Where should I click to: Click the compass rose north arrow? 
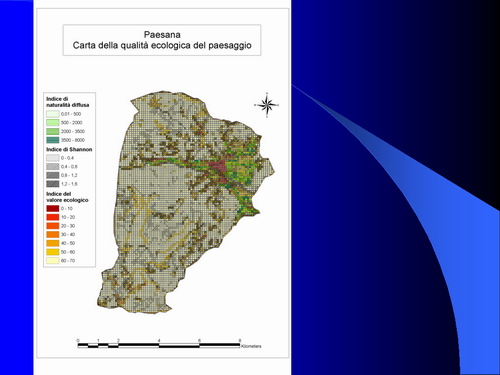[267, 105]
